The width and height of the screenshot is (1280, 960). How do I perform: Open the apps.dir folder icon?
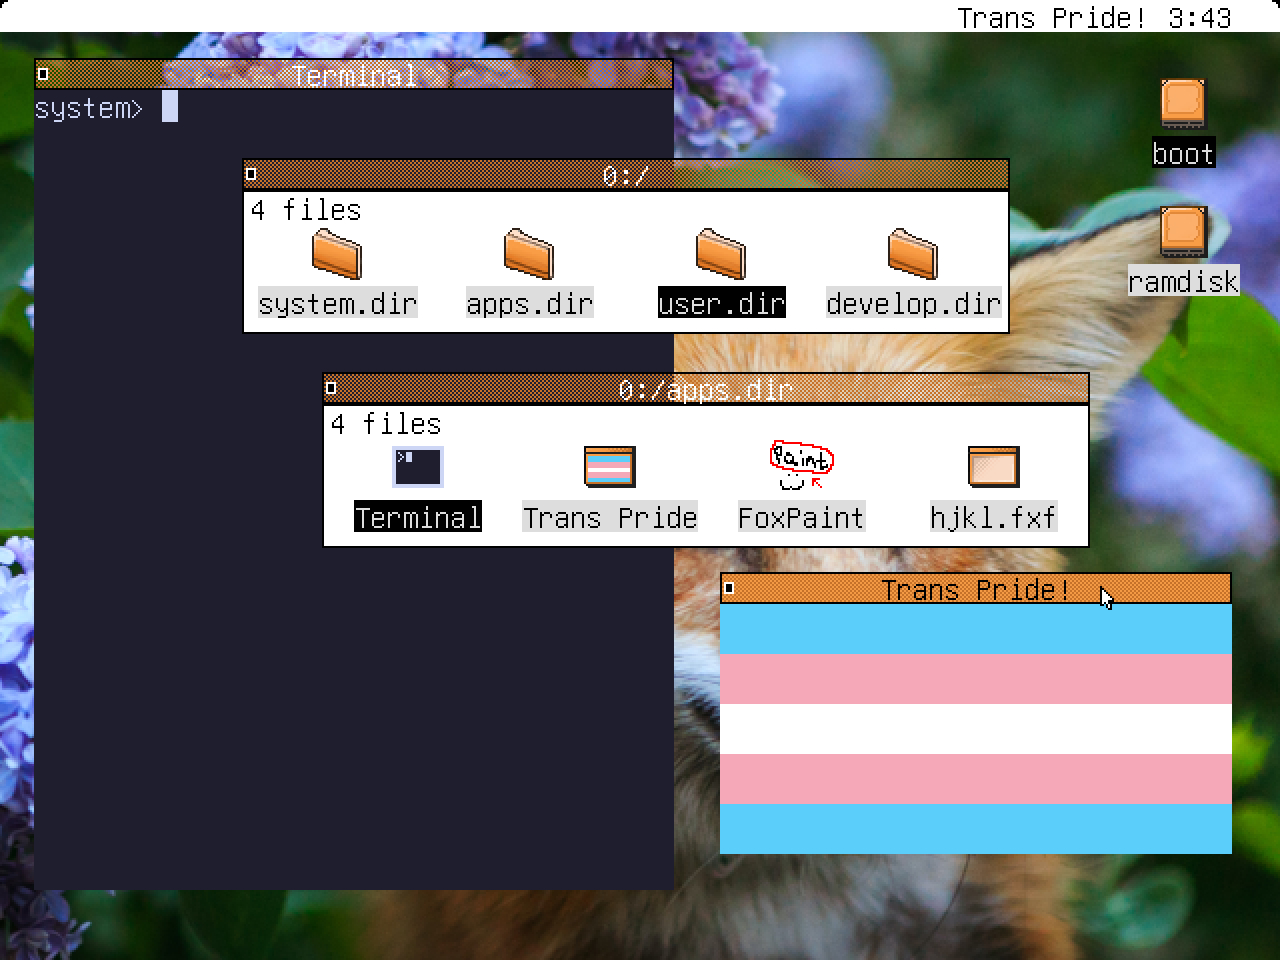(x=529, y=254)
